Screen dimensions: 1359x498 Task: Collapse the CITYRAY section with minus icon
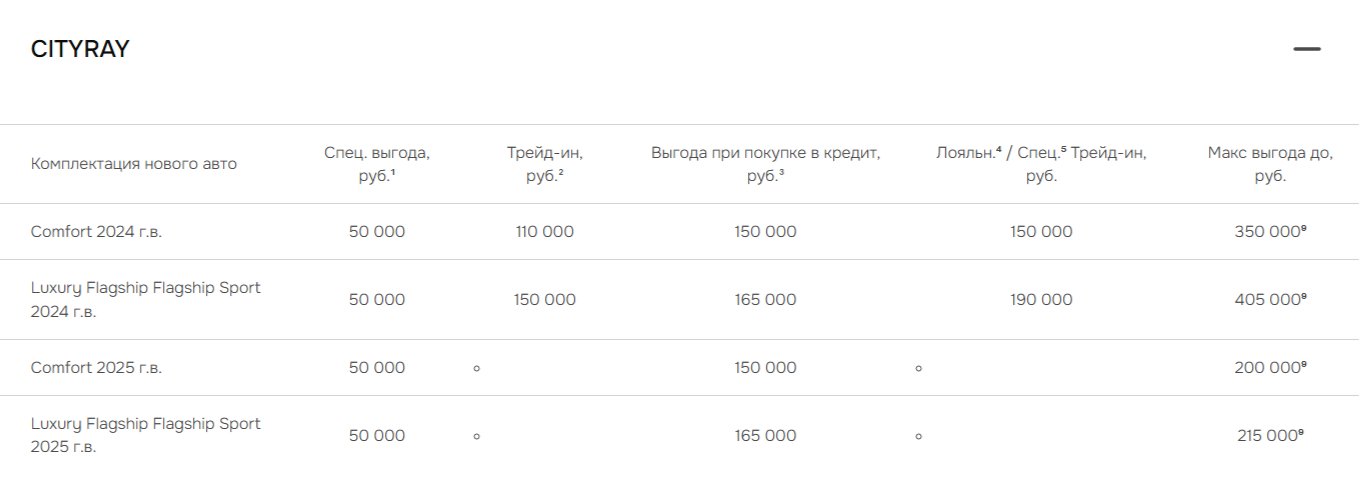(1306, 49)
